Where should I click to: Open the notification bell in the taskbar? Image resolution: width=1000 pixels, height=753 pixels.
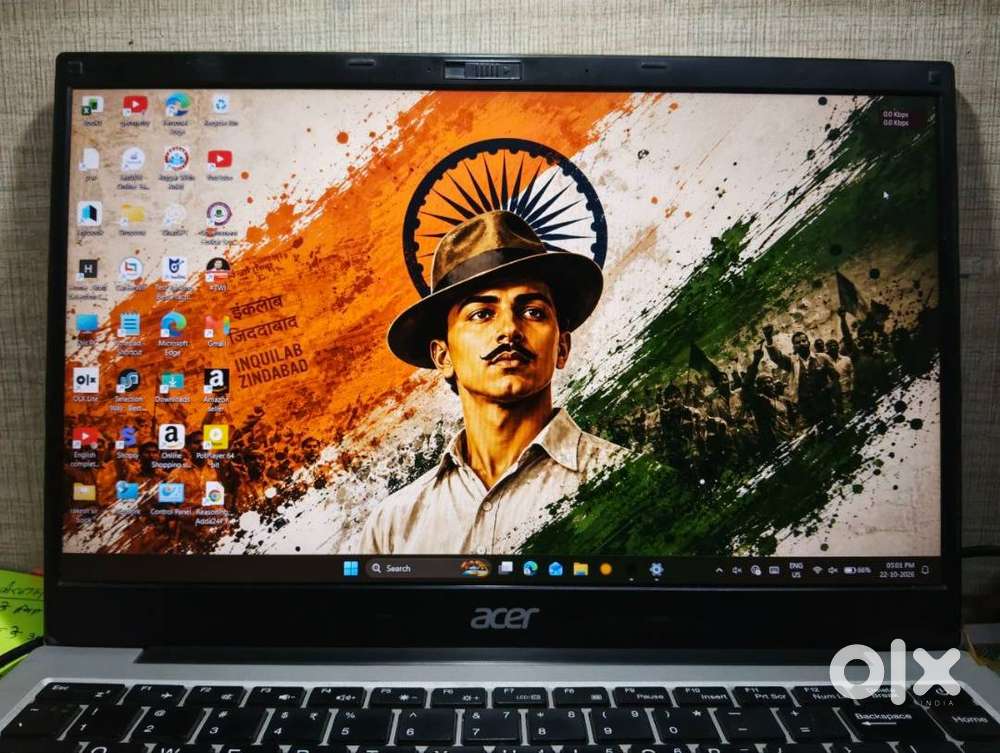(x=925, y=571)
